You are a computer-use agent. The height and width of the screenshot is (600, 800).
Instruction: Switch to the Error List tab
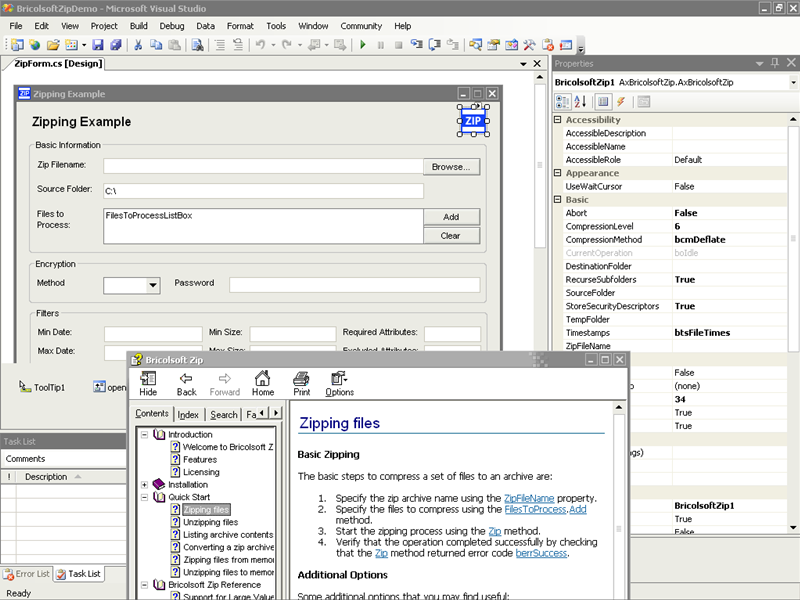pyautogui.click(x=27, y=574)
